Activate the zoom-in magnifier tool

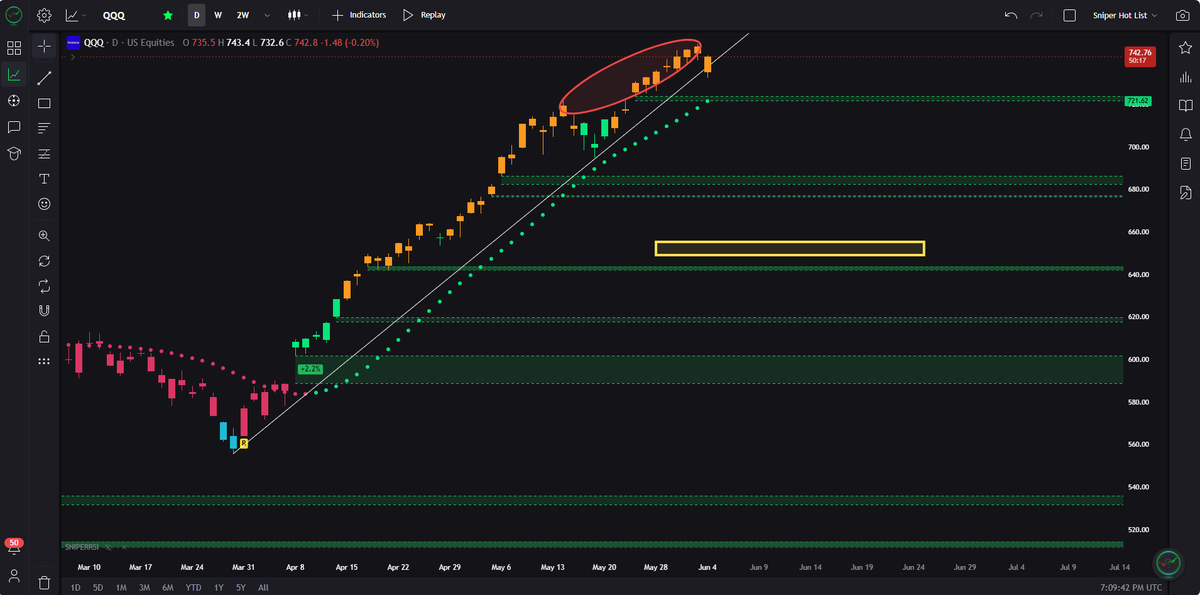(44, 236)
